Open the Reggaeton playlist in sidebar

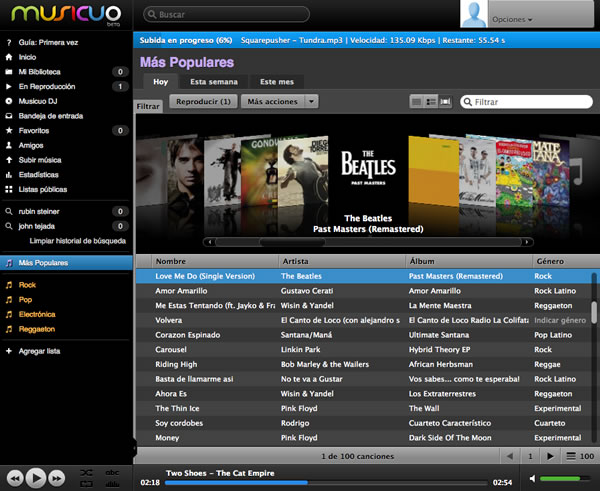click(37, 329)
